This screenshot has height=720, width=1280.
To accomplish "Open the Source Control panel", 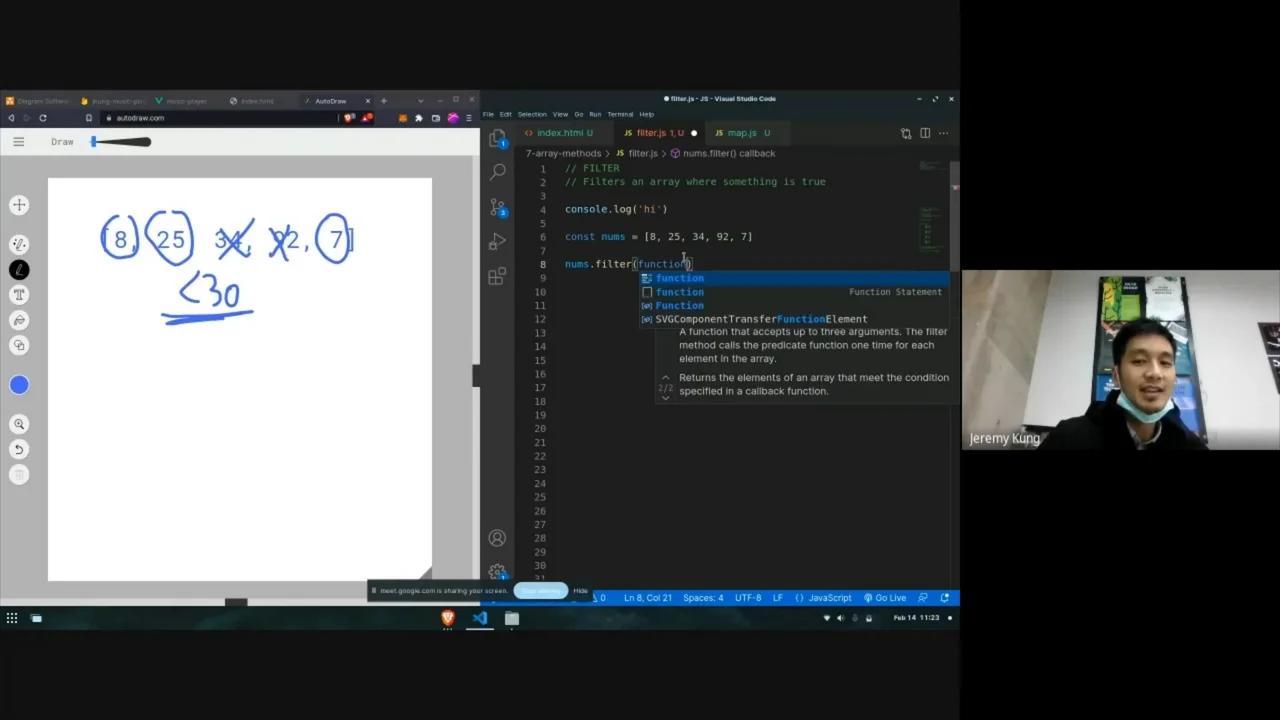I will click(497, 207).
